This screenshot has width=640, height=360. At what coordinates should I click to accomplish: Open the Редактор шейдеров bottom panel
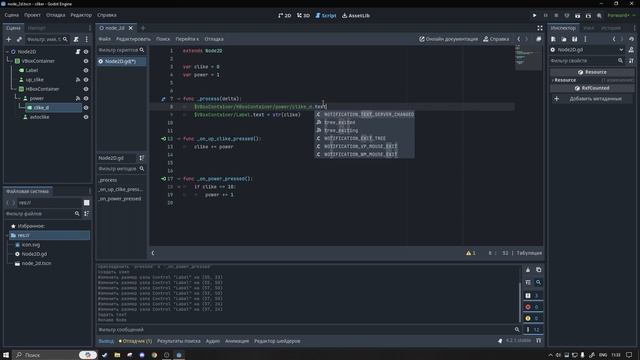[277, 341]
